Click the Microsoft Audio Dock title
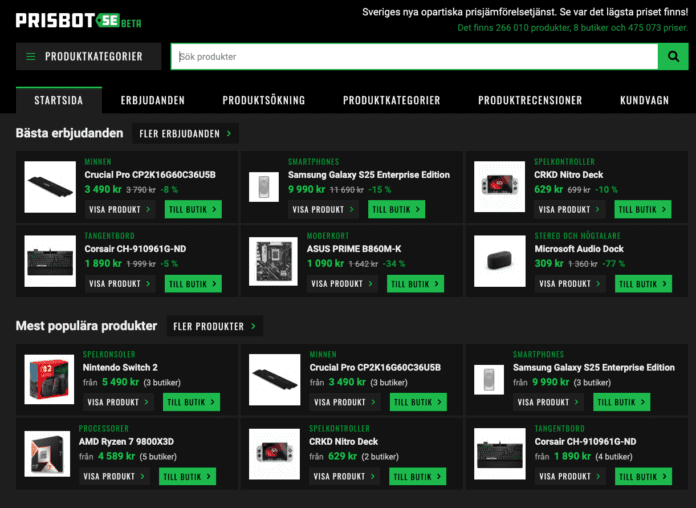696x508 pixels. (579, 249)
